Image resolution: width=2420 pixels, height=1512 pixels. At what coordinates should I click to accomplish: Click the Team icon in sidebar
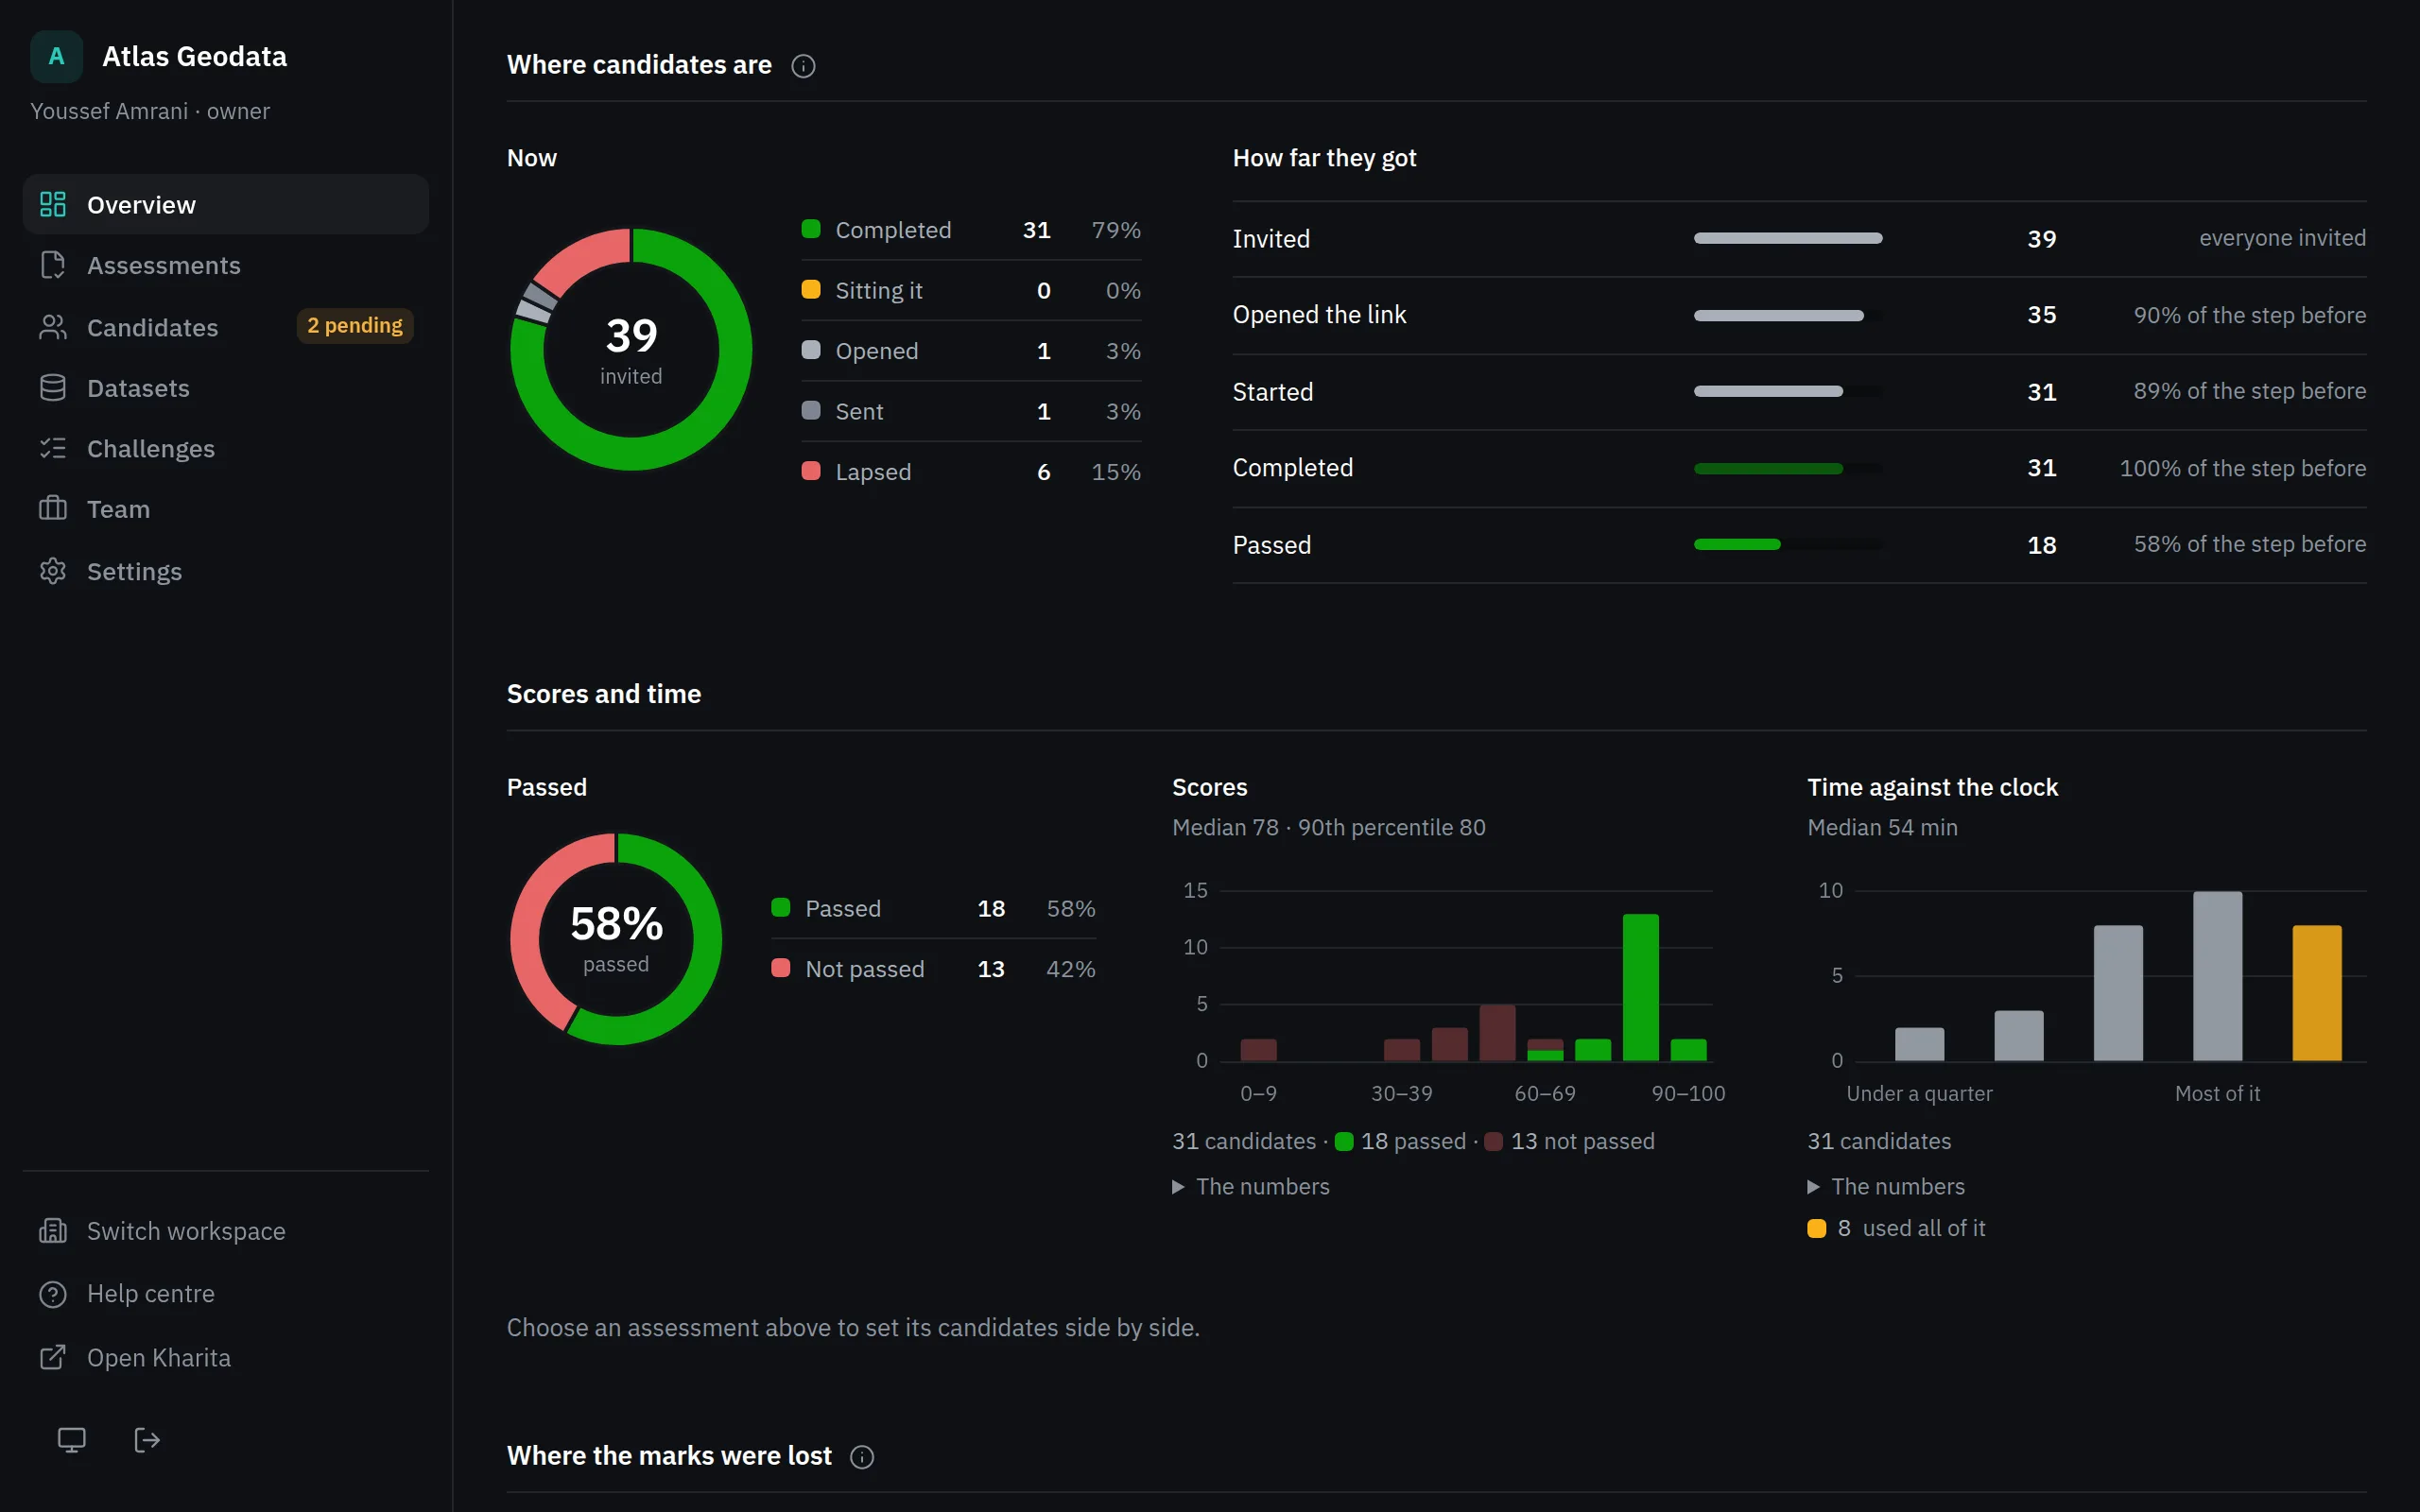[53, 509]
